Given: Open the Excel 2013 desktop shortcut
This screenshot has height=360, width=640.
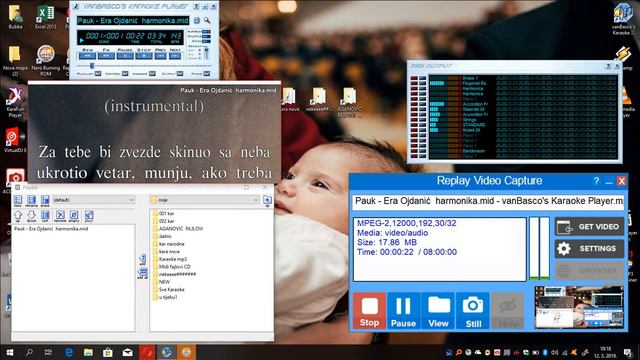Looking at the screenshot, I should [45, 17].
